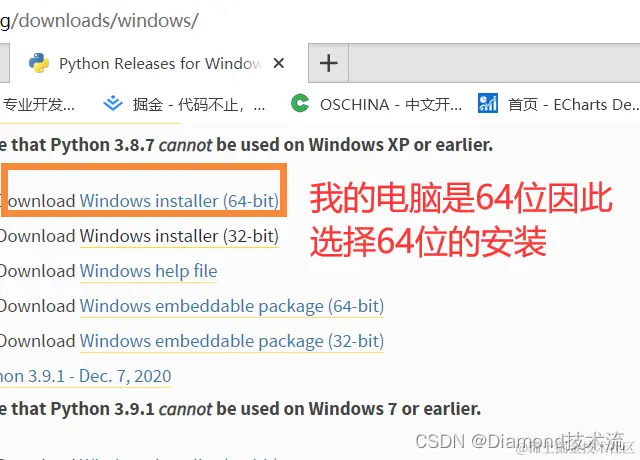Click the Python logo favicon on the tab
This screenshot has width=640, height=460.
coord(39,63)
